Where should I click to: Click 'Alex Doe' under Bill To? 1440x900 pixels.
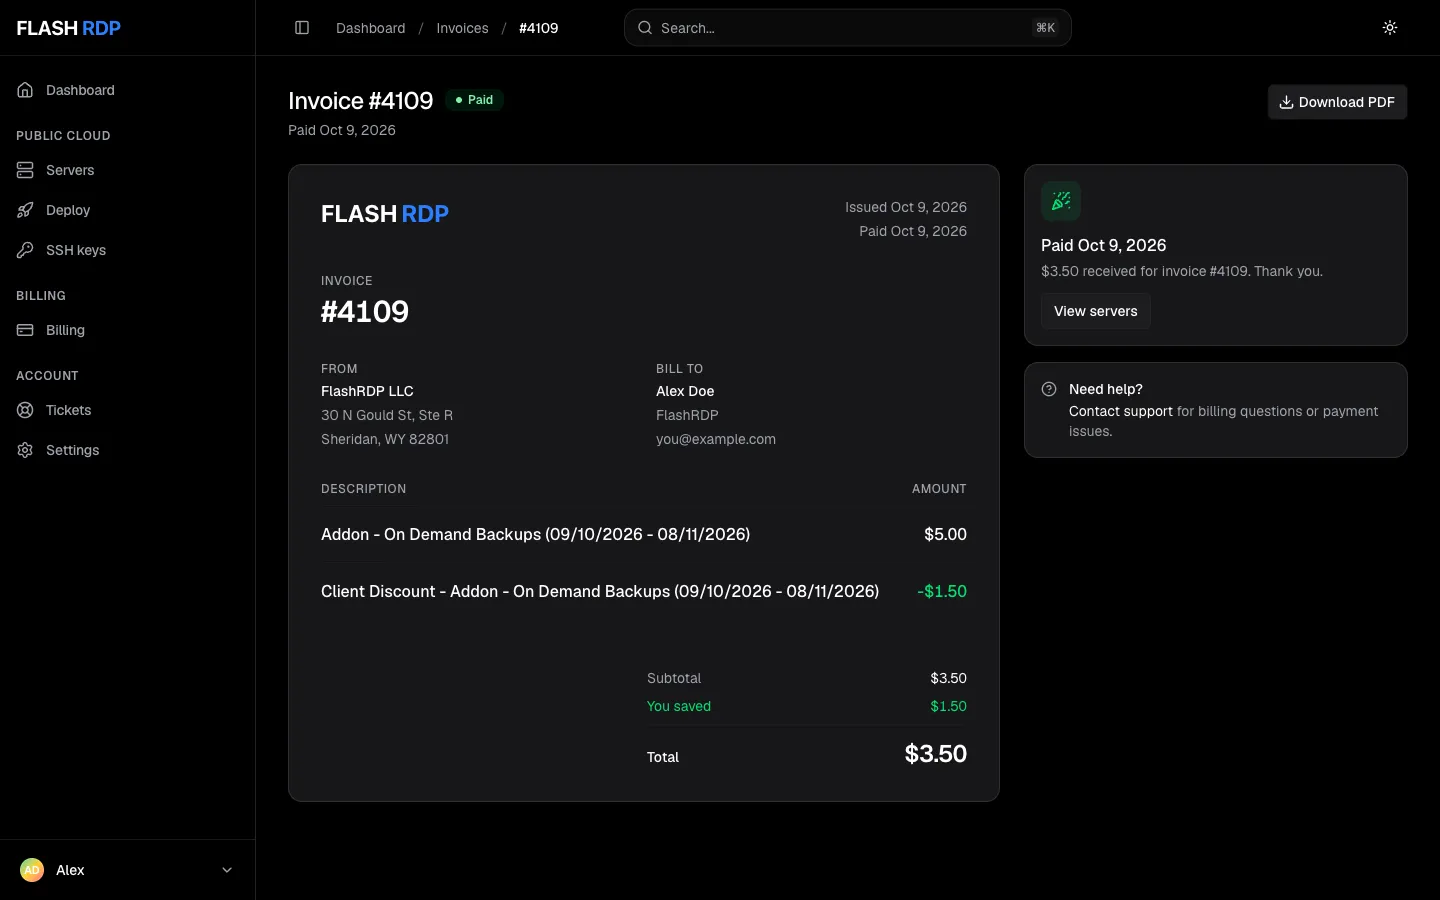click(x=685, y=391)
